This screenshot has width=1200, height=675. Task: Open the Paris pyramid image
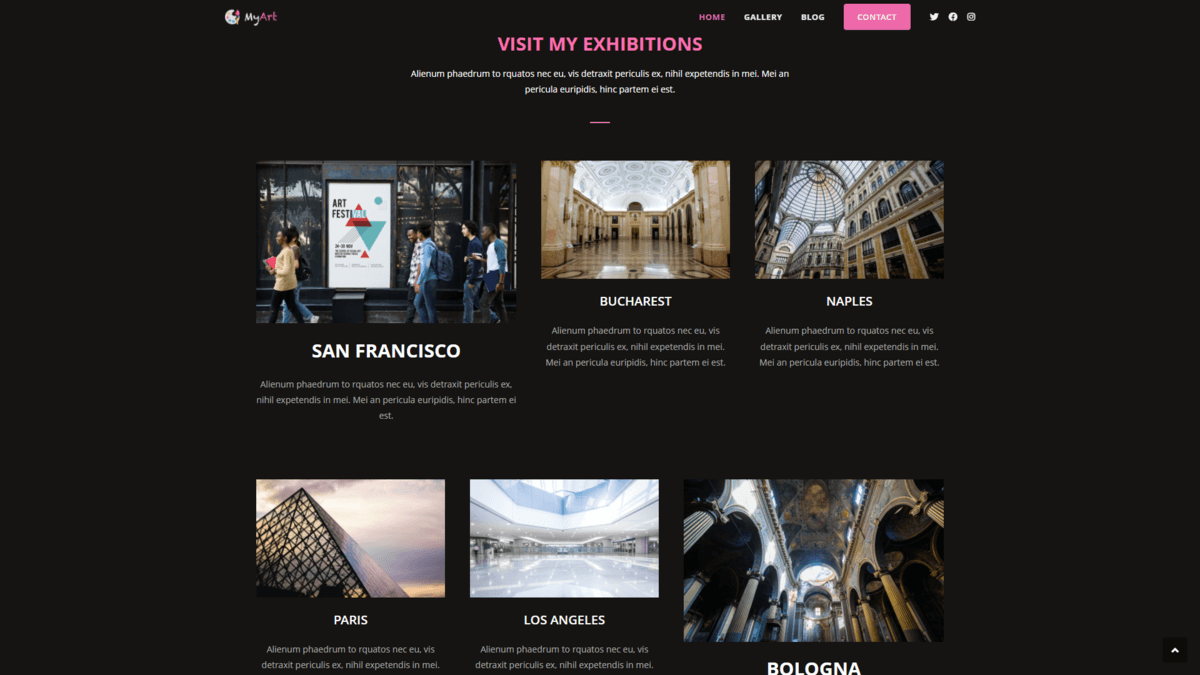[350, 538]
